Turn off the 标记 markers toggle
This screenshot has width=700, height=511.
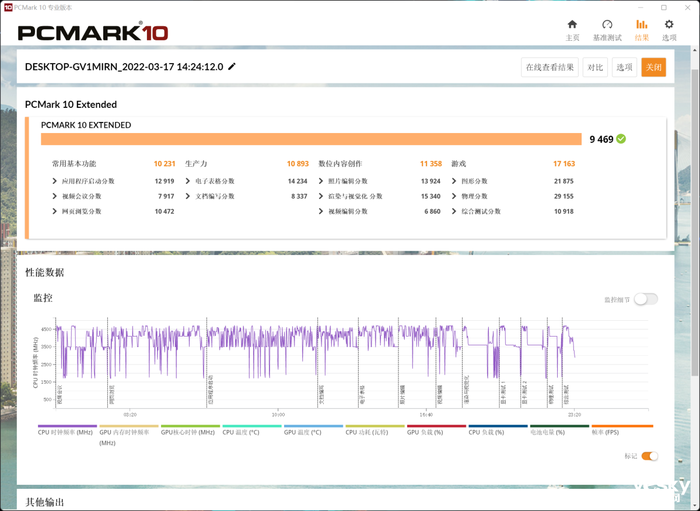(650, 456)
